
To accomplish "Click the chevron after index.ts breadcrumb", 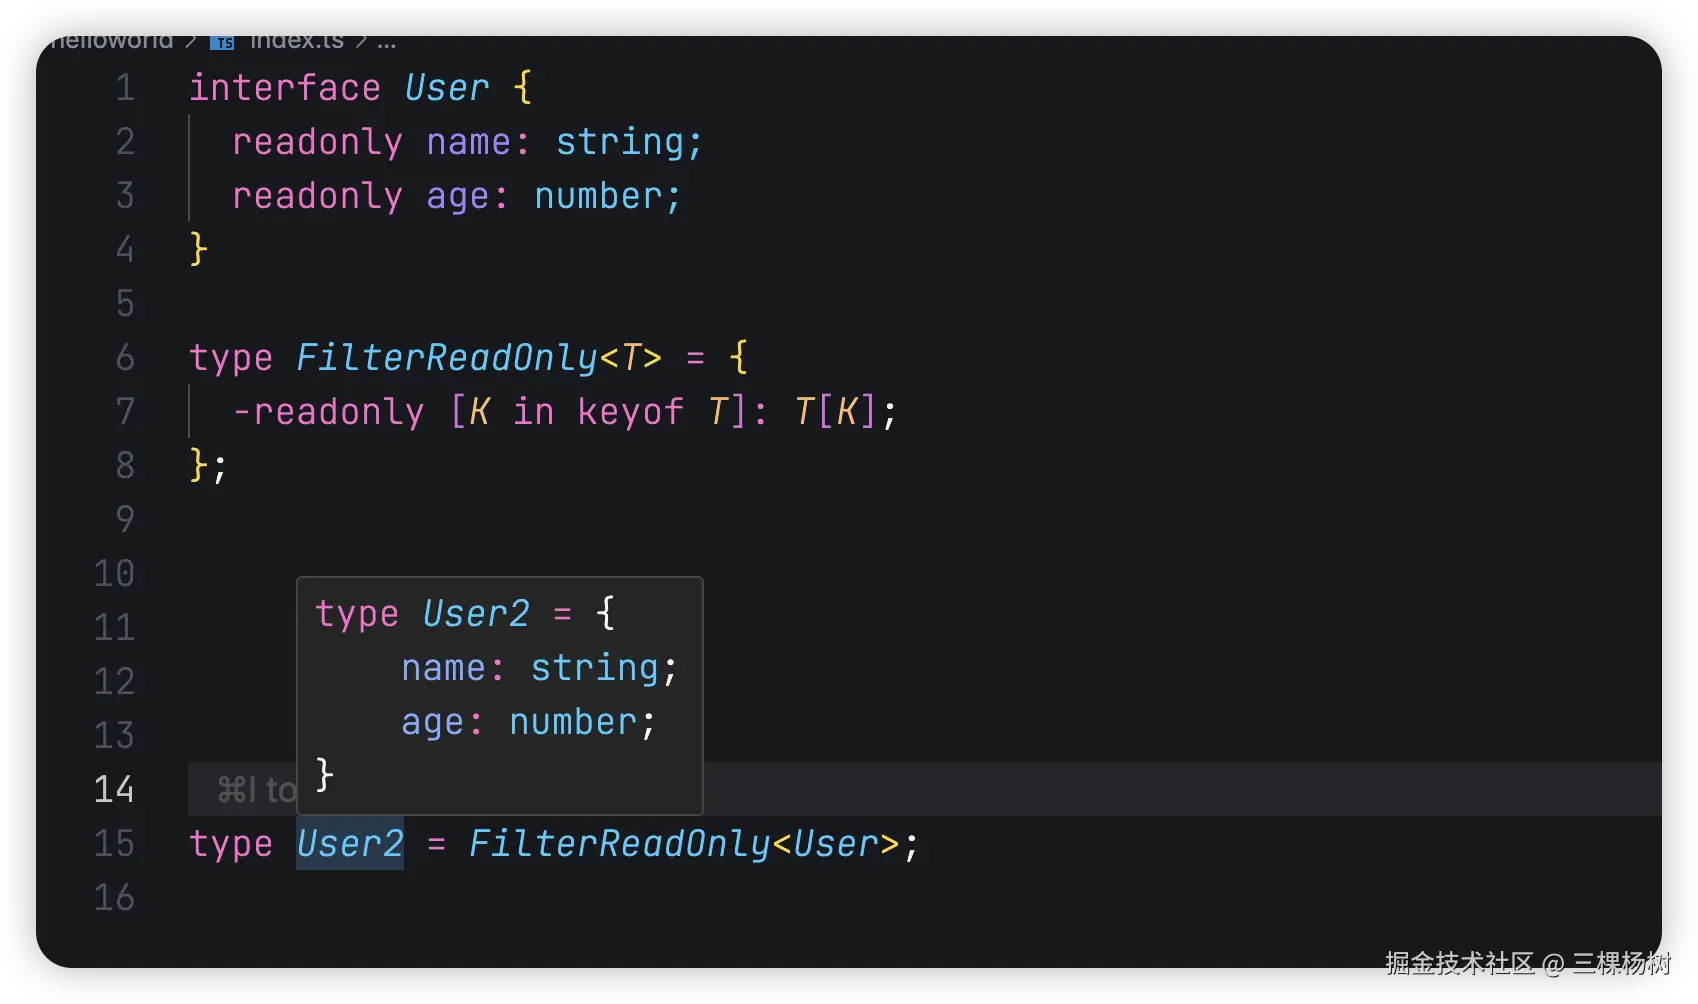I will click(361, 42).
